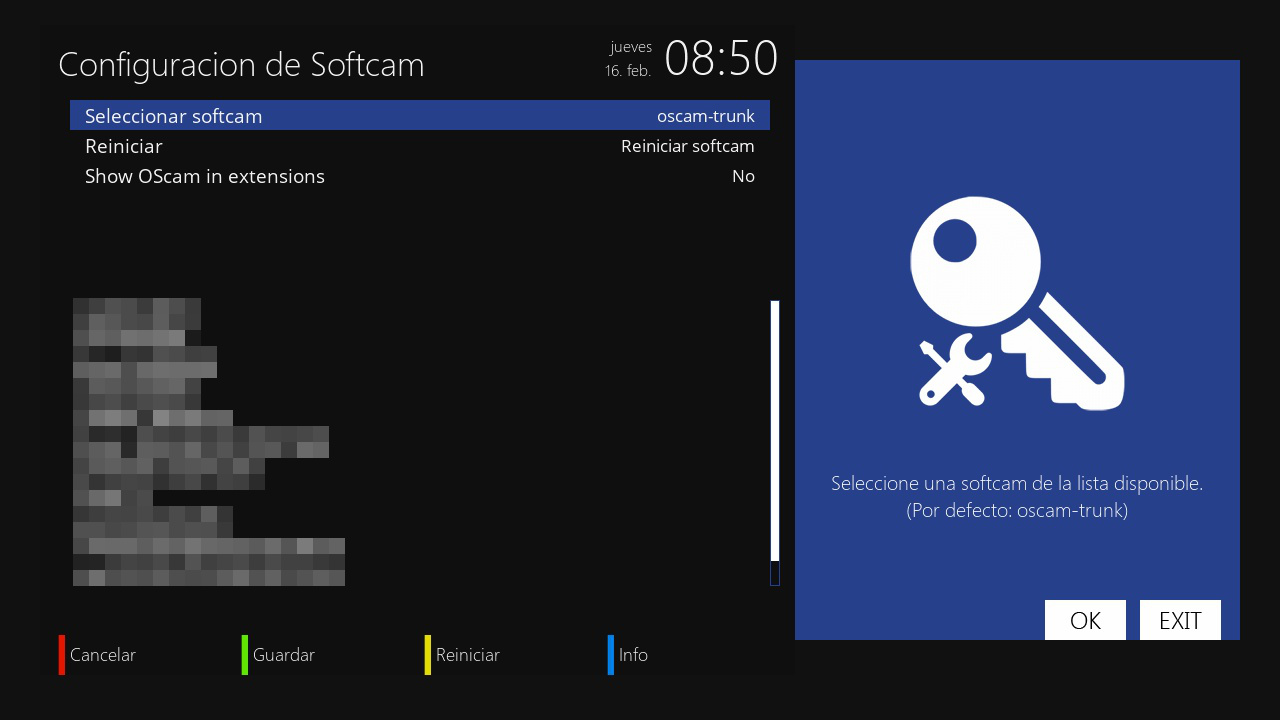Click the Cancelar text at bottom
Viewport: 1280px width, 720px height.
[x=102, y=655]
